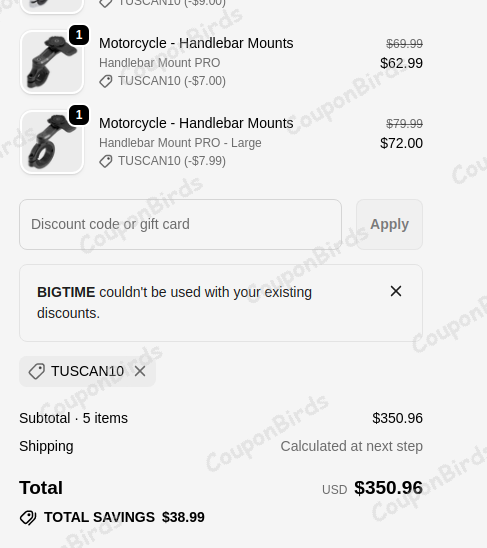Click quantity badge on PRO - Large thumbnail

[x=79, y=115]
